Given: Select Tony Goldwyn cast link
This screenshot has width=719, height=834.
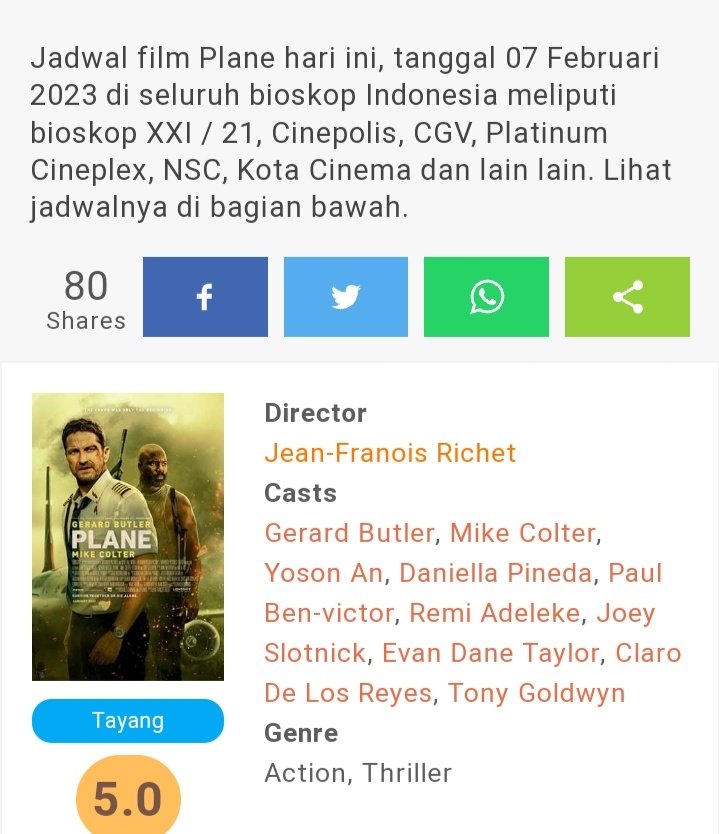Looking at the screenshot, I should [536, 693].
